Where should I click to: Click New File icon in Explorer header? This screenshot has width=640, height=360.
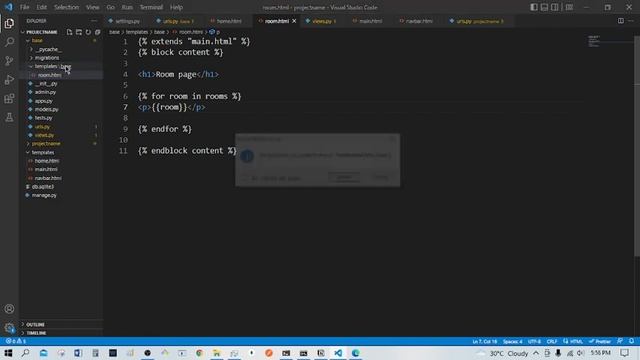[69, 32]
